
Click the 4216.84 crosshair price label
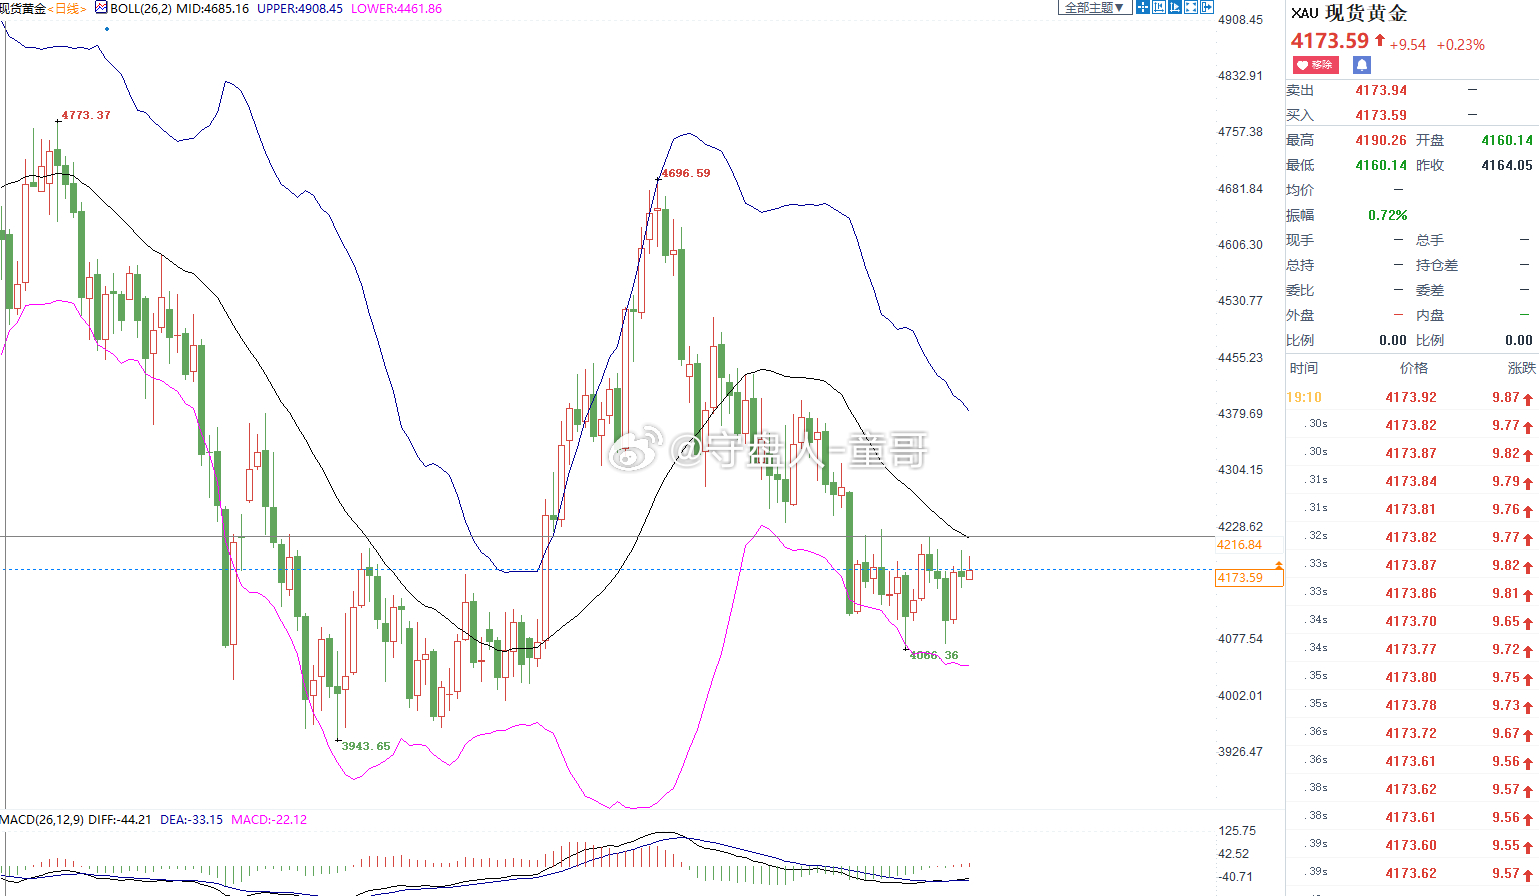[x=1240, y=545]
